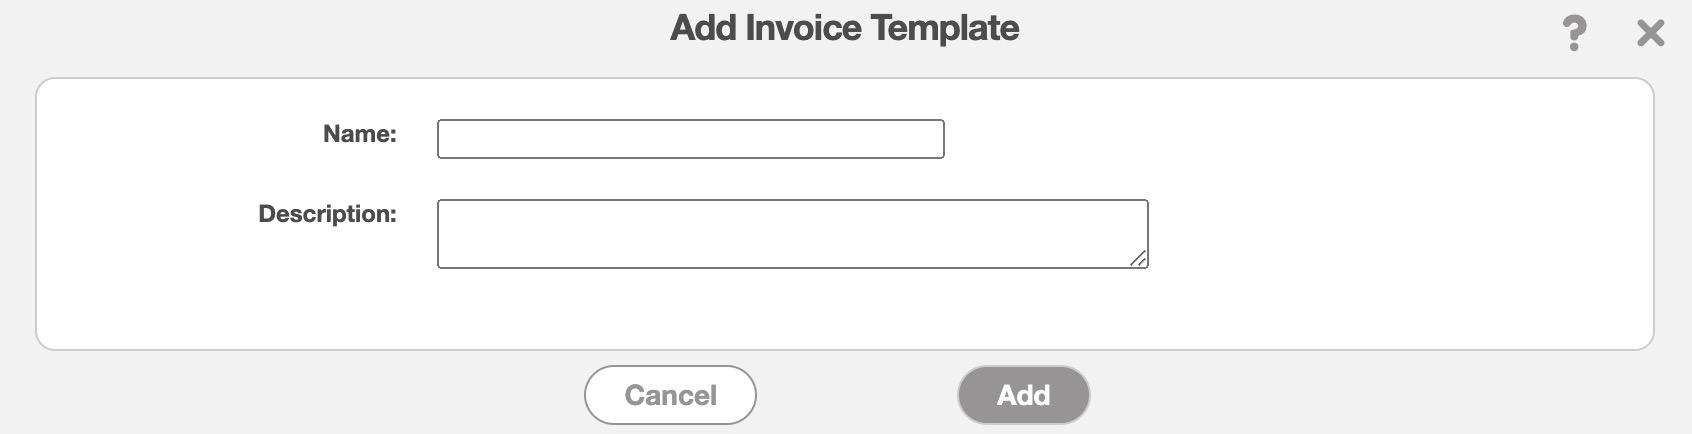Cancel adding the invoice template
The height and width of the screenshot is (434, 1692).
(x=670, y=395)
